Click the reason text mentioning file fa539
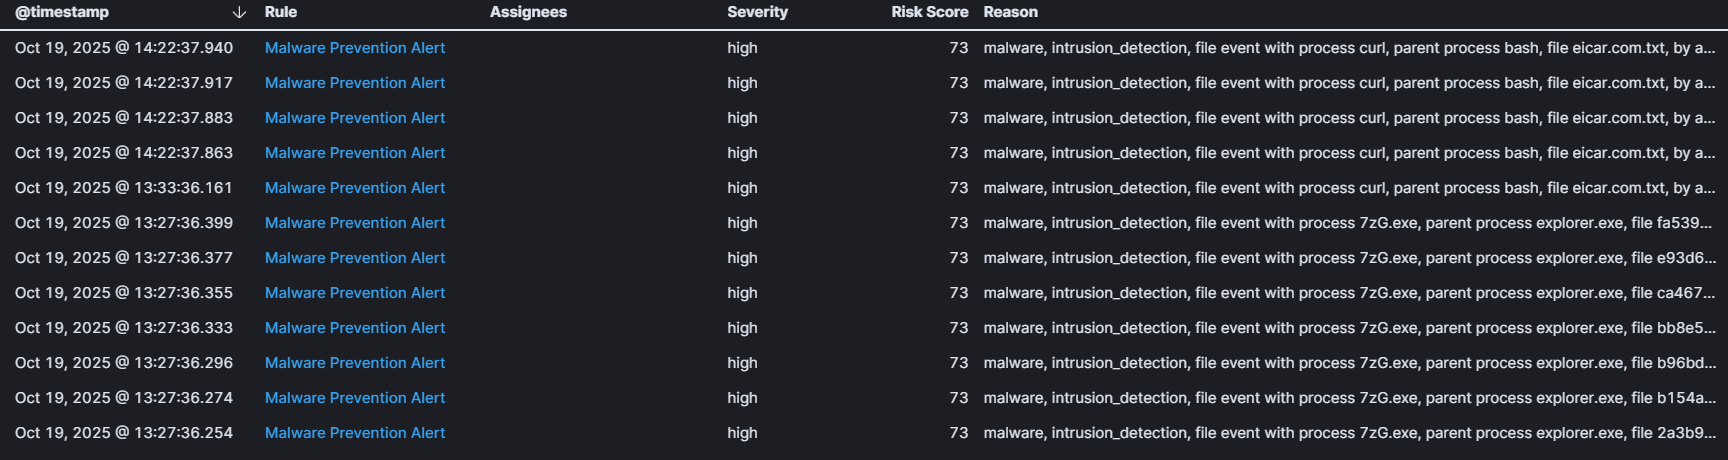Screen dimensions: 1728x460 point(1348,223)
